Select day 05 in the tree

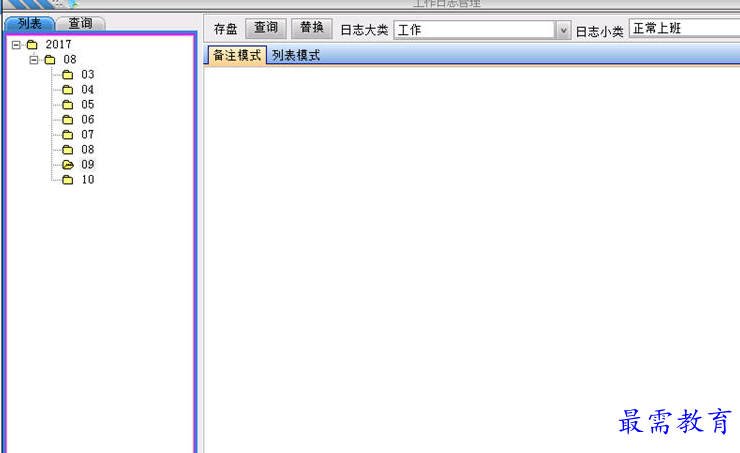point(88,104)
